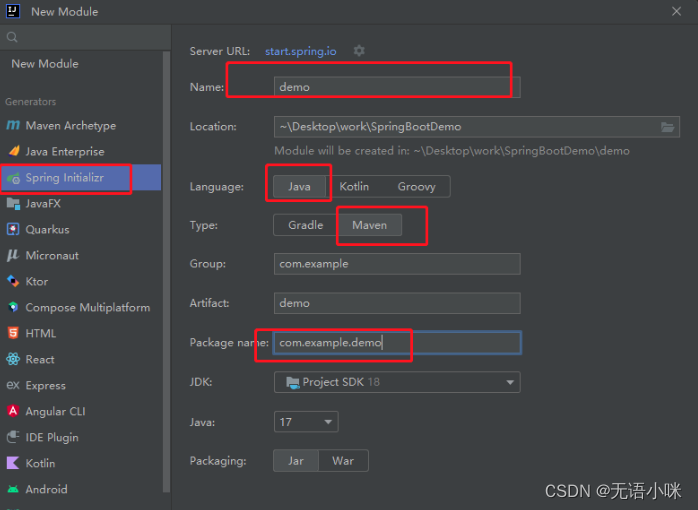Click the Maven Archetype generator icon
Image resolution: width=698 pixels, height=510 pixels.
coord(13,125)
